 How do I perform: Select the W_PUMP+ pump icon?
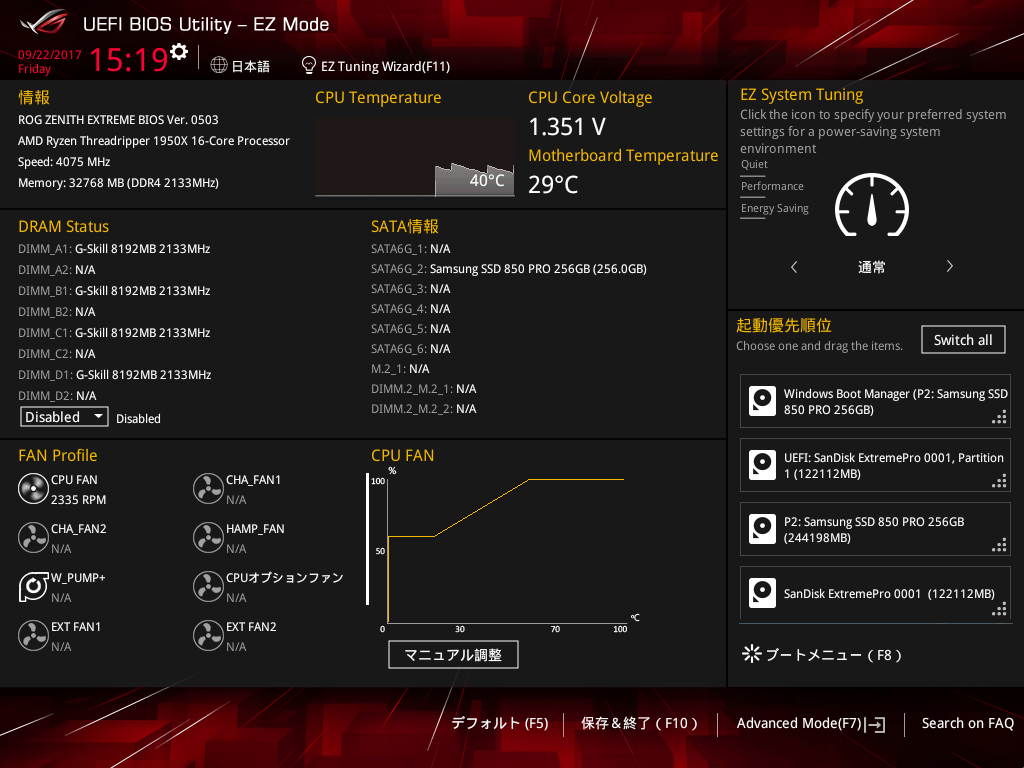coord(33,587)
